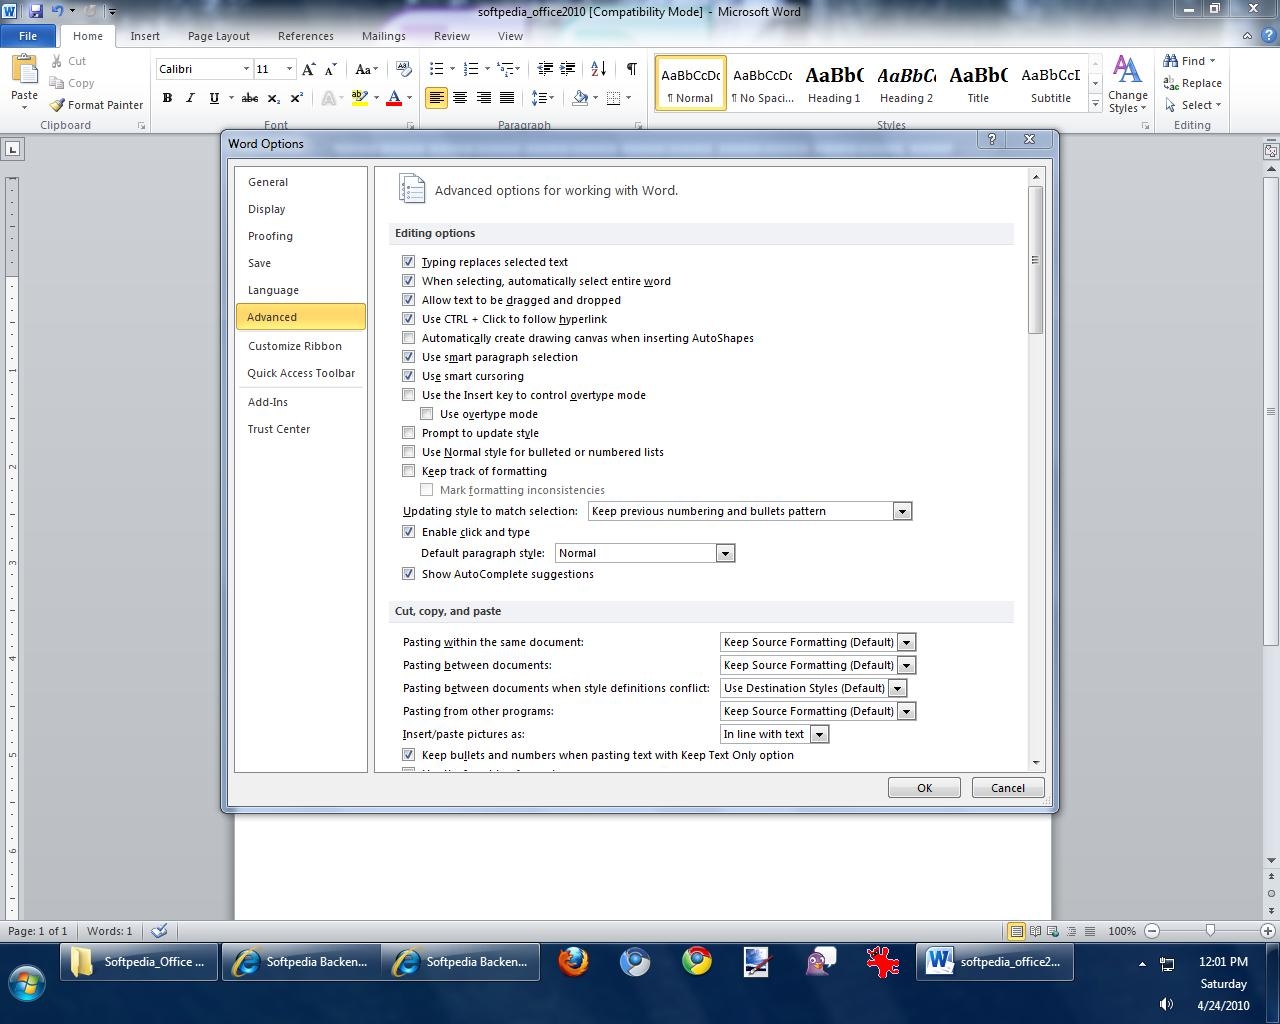
Task: Expand Insert/paste pictures as dropdown
Action: pyautogui.click(x=819, y=734)
